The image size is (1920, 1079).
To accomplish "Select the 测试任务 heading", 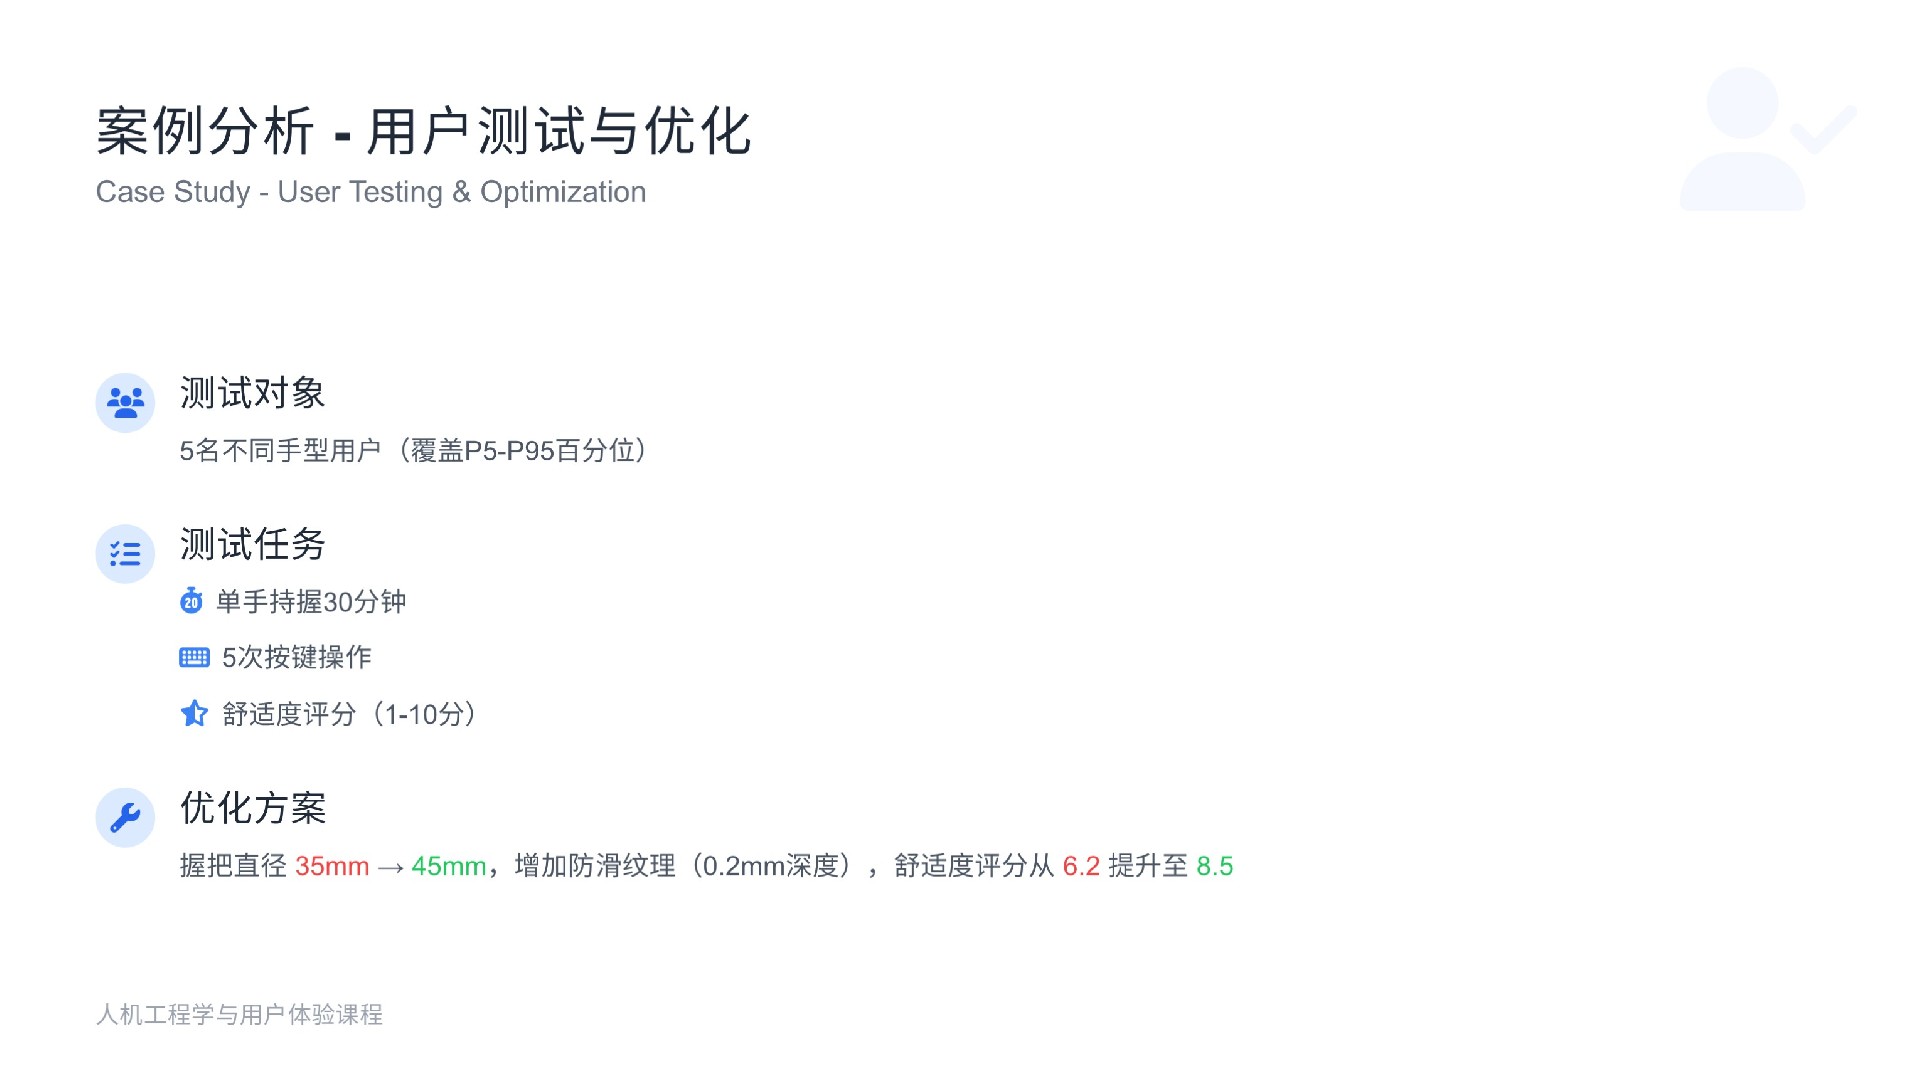I will [253, 545].
